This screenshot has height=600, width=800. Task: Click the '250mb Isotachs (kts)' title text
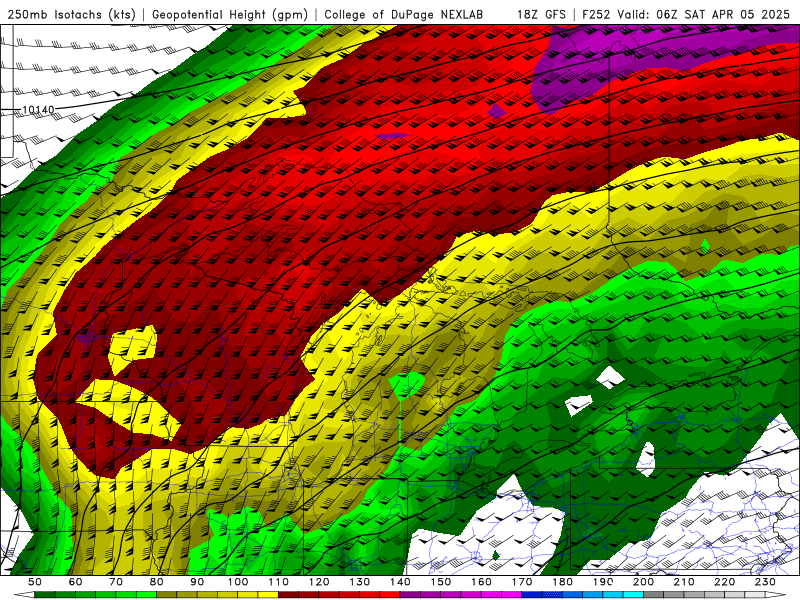[x=71, y=14]
